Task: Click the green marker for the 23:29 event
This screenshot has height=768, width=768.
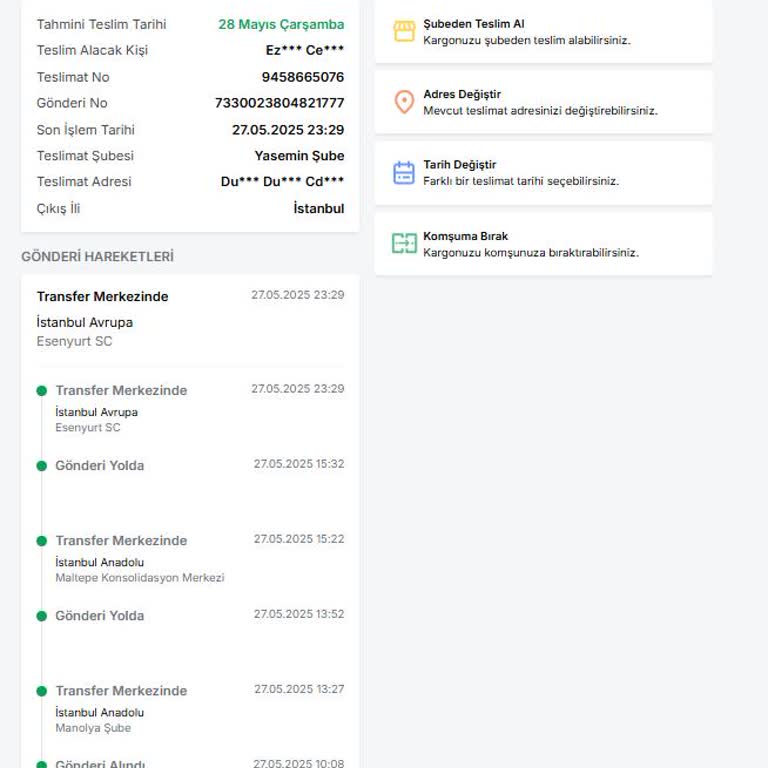Action: point(42,391)
